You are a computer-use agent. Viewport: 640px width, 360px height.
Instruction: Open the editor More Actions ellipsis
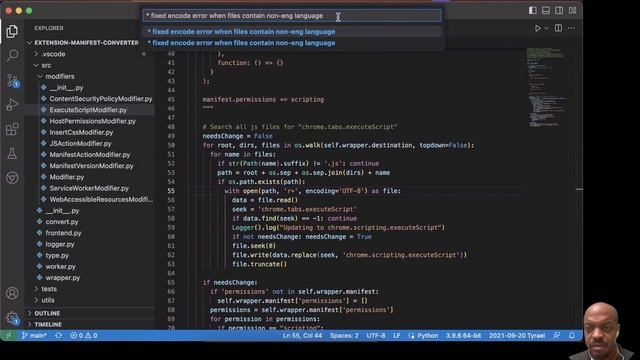571,28
